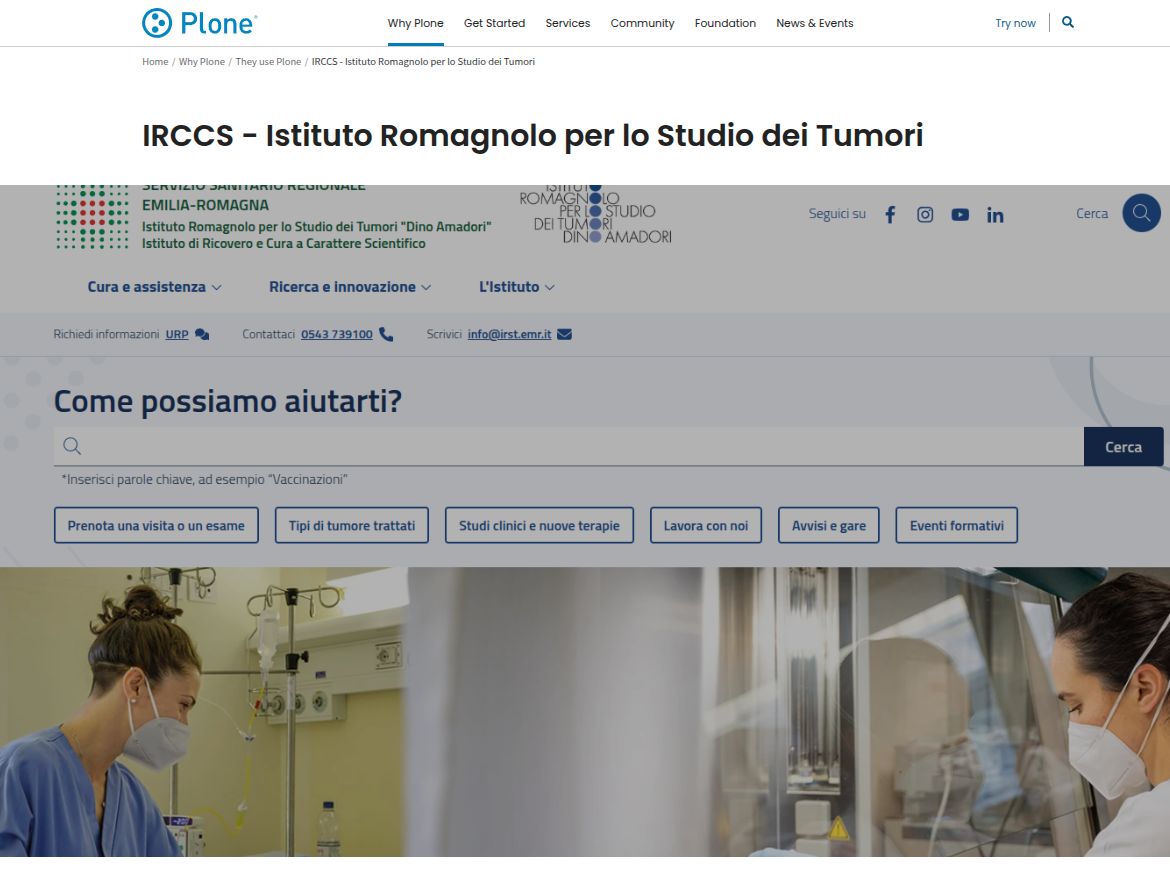Open the Community menu item
1170x888 pixels.
point(642,23)
